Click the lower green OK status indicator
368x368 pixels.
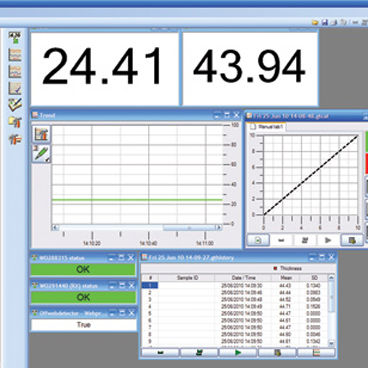pyautogui.click(x=83, y=297)
